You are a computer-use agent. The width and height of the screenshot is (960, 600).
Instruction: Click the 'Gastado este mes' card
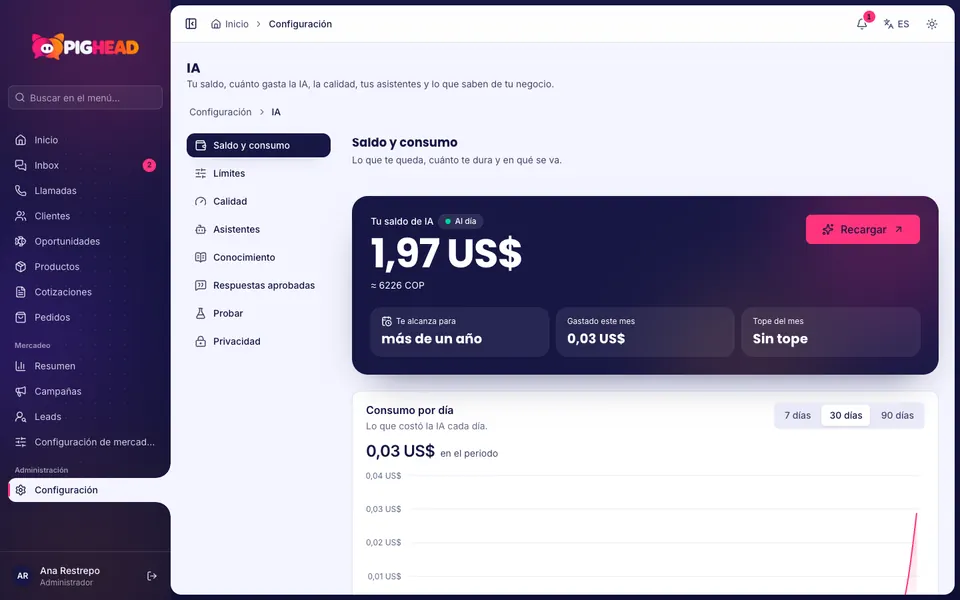coord(645,332)
